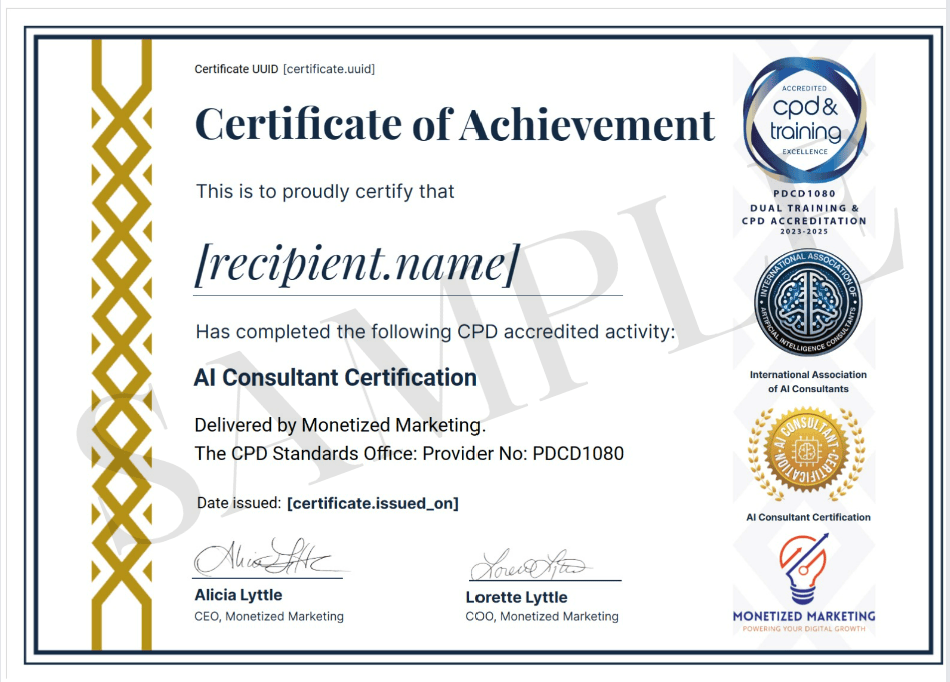Click the gold AI Consultant Certification medal
The image size is (950, 682).
(806, 454)
